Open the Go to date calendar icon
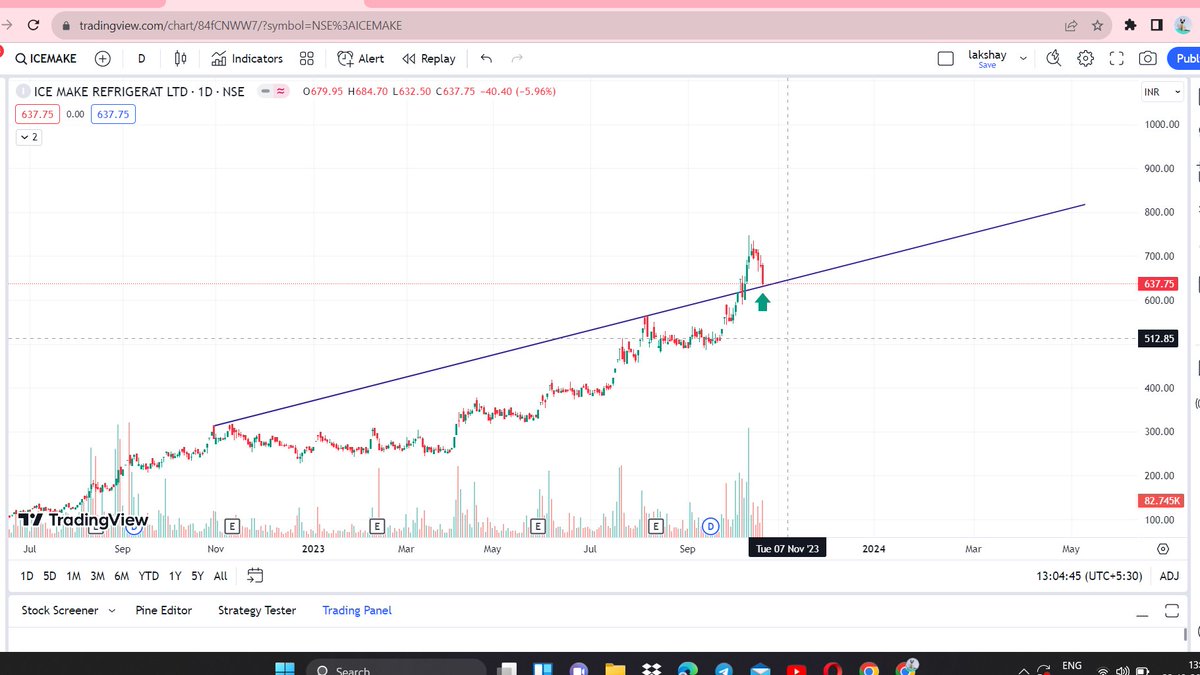This screenshot has height=675, width=1200. (255, 575)
